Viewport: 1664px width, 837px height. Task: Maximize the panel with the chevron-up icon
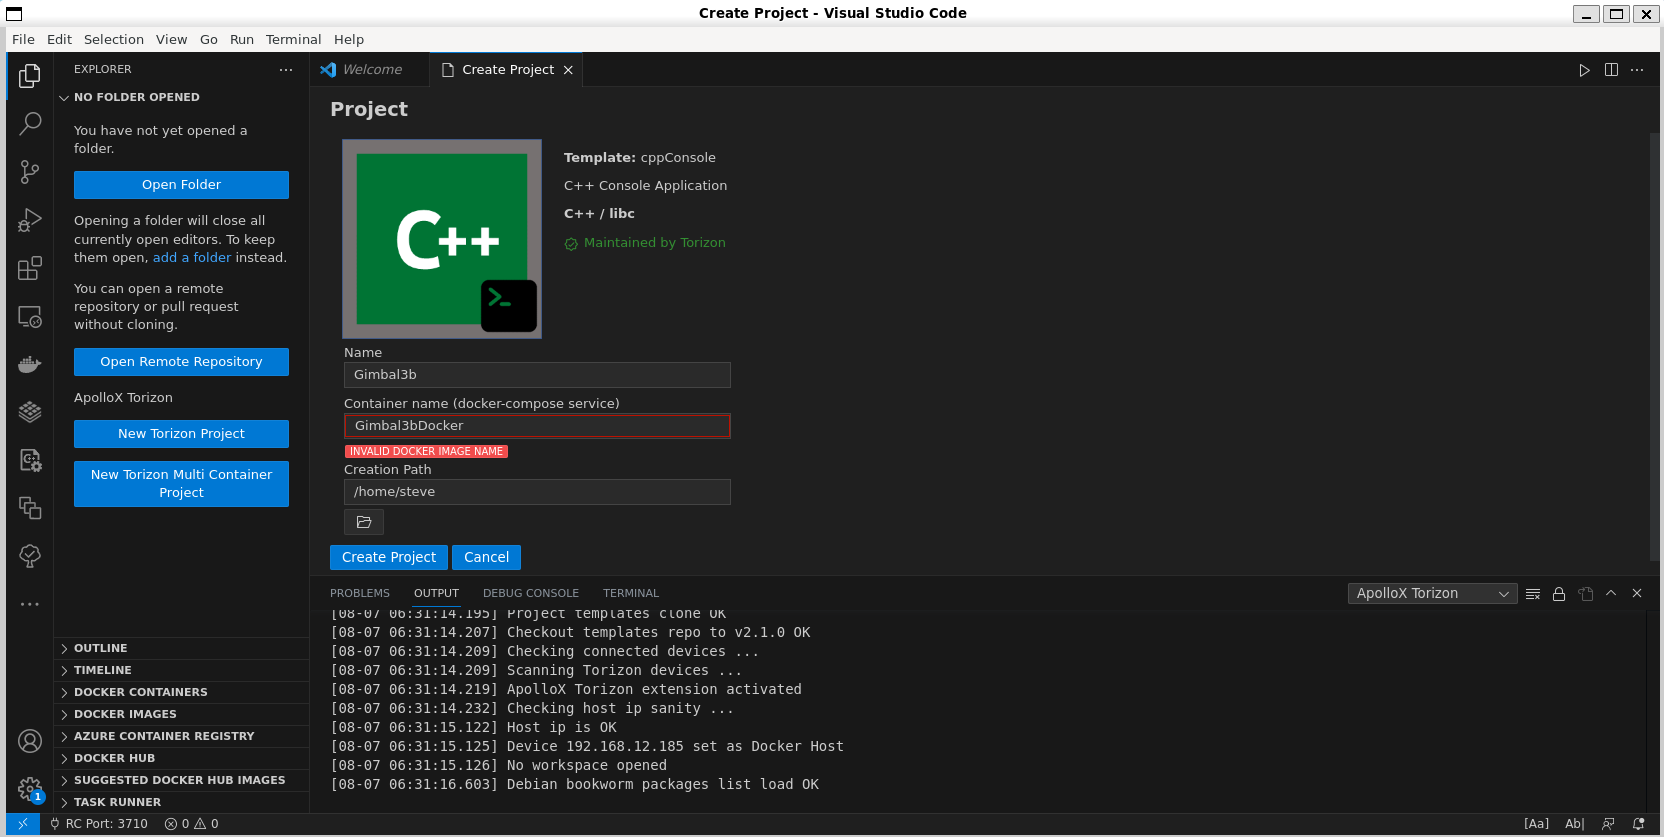coord(1611,593)
